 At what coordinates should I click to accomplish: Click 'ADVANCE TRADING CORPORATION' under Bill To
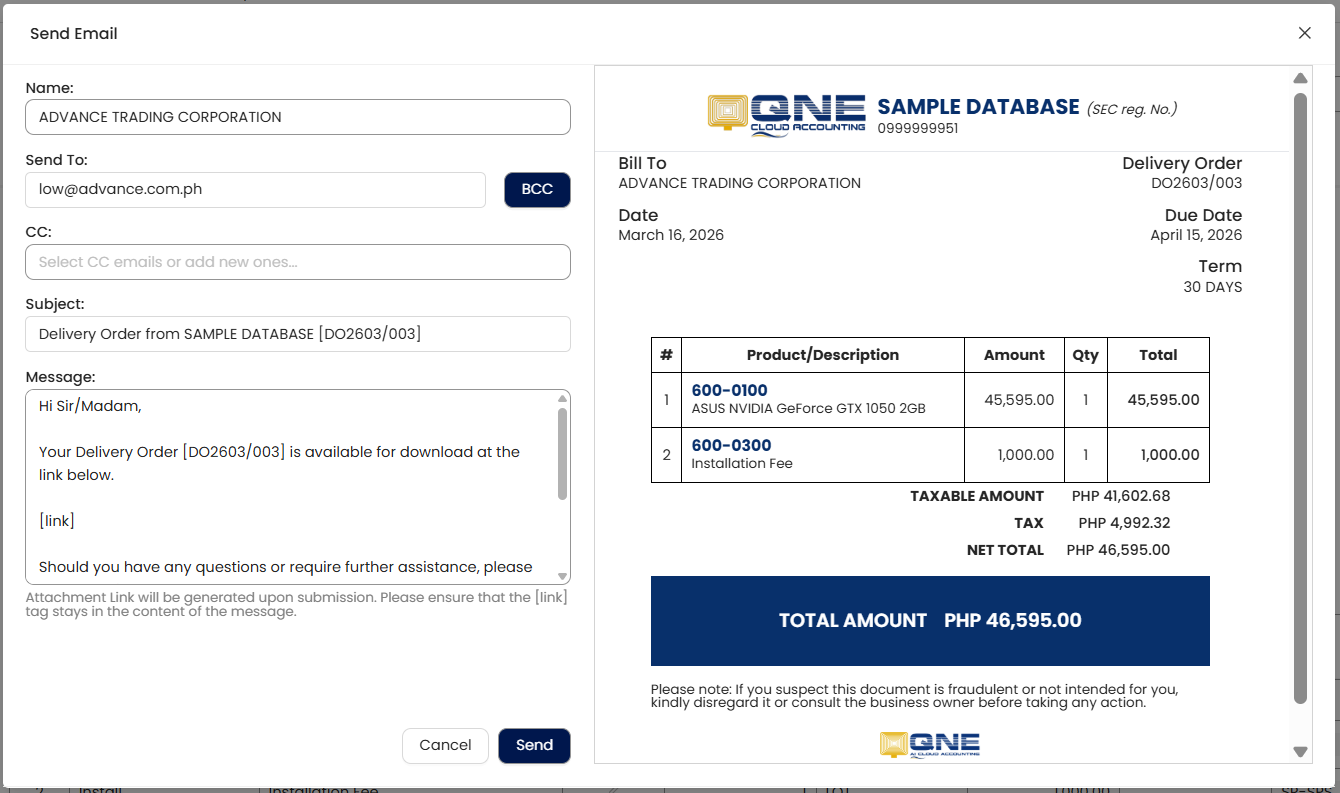740,183
